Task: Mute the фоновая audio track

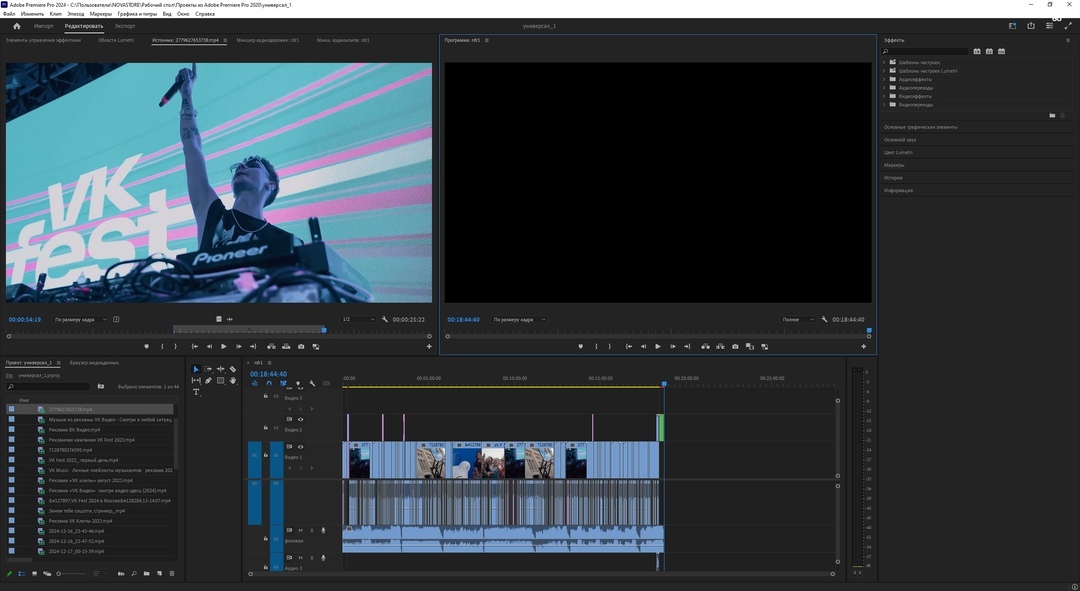Action: (300, 530)
